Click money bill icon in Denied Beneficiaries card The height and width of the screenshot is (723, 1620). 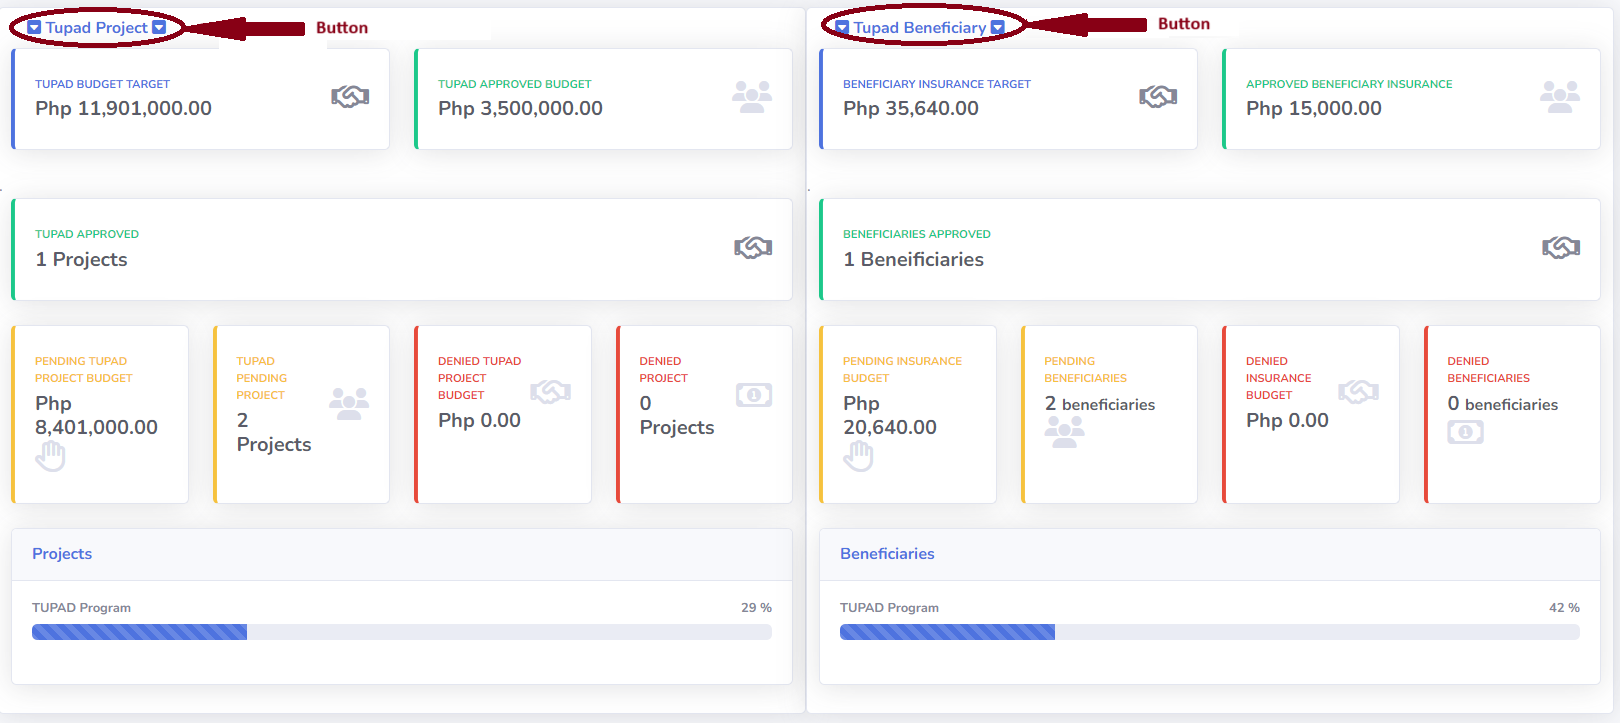[1466, 432]
